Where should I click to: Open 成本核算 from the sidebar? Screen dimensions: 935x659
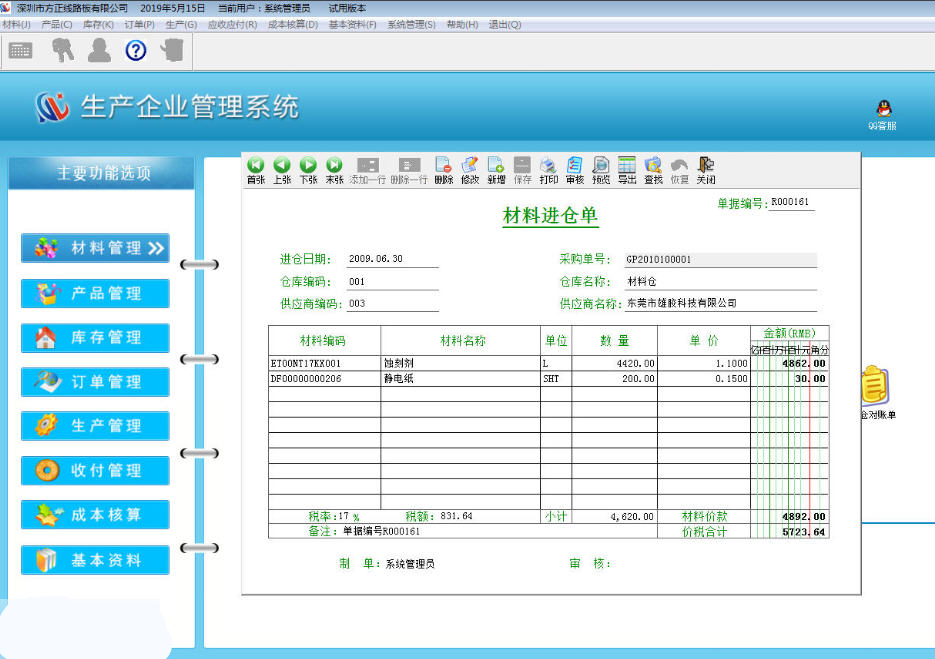pos(95,515)
